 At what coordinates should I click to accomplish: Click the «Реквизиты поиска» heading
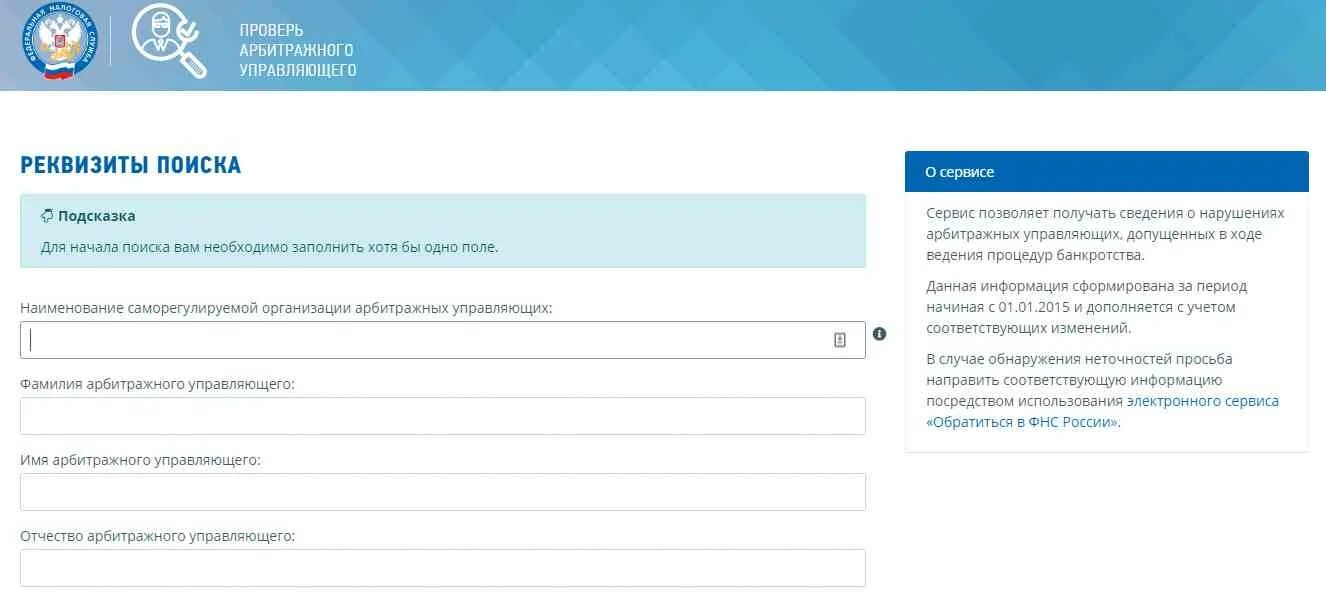pos(131,166)
